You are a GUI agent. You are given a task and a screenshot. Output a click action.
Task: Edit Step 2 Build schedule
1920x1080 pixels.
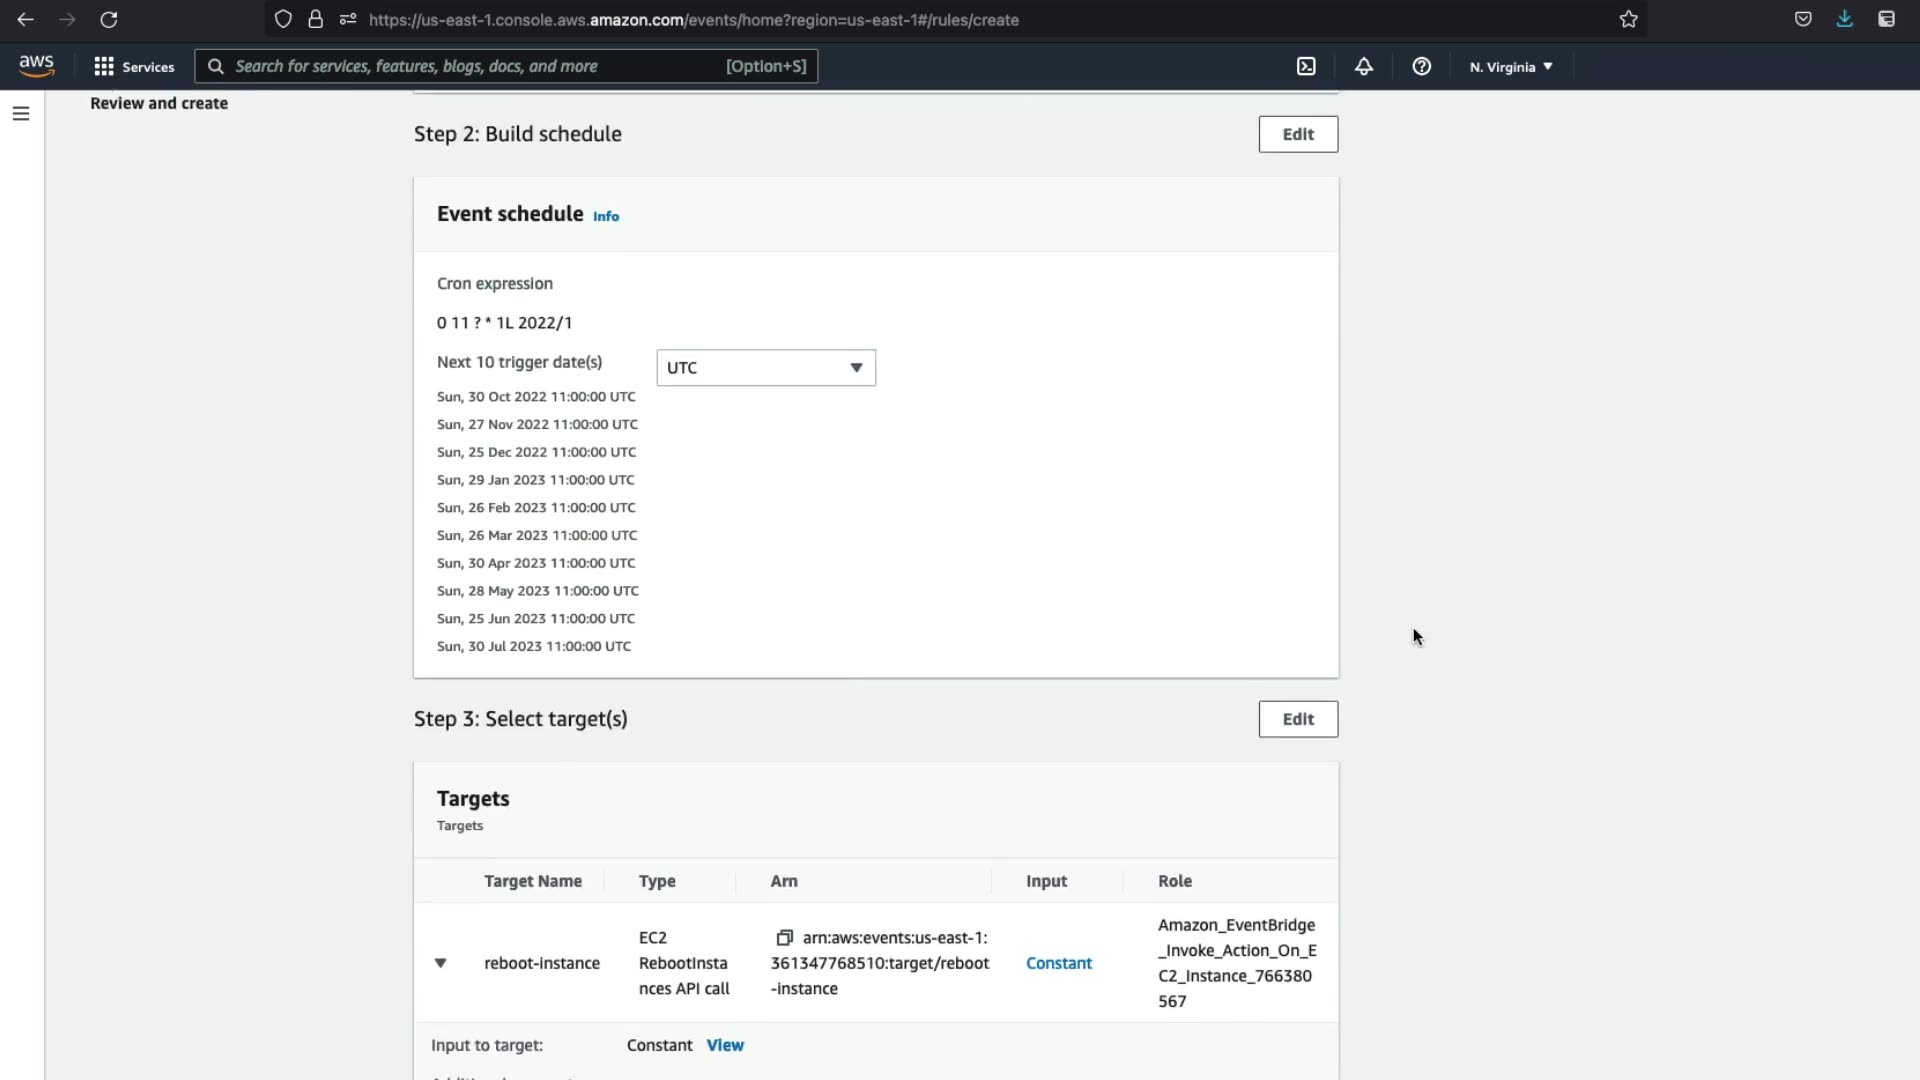point(1297,134)
